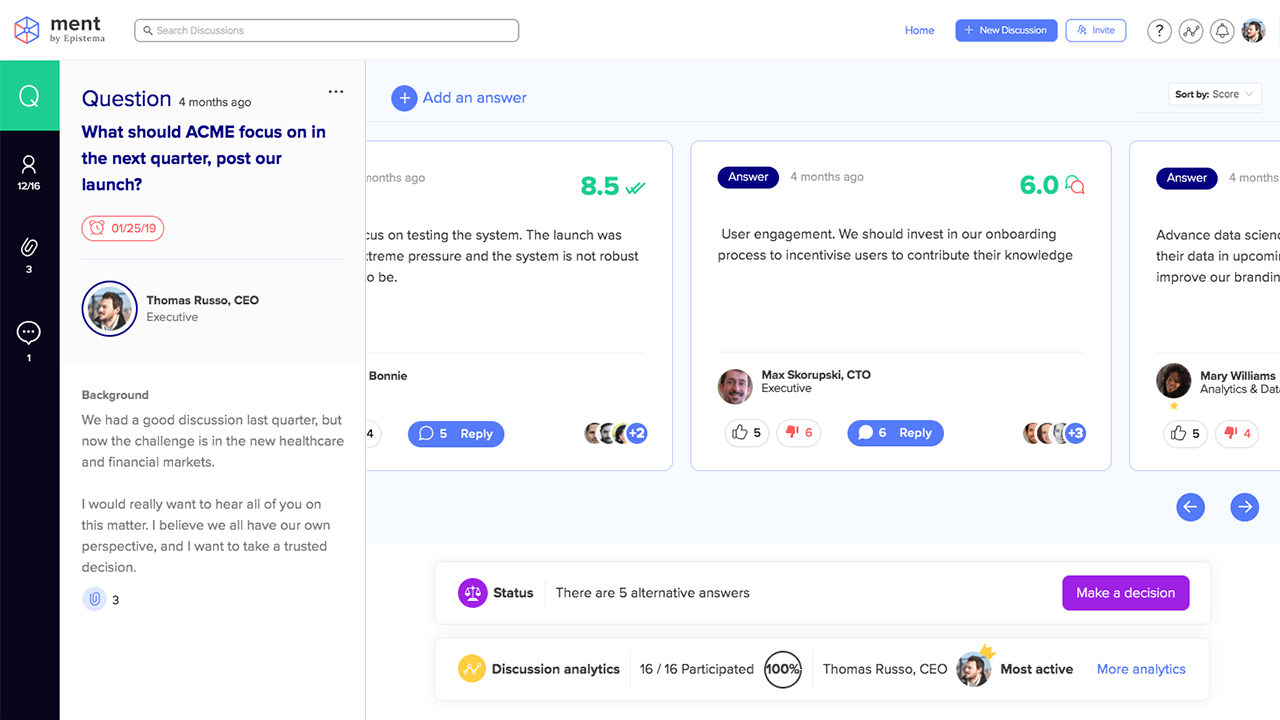View Max Skorupski's avatar
The width and height of the screenshot is (1280, 720).
(735, 386)
